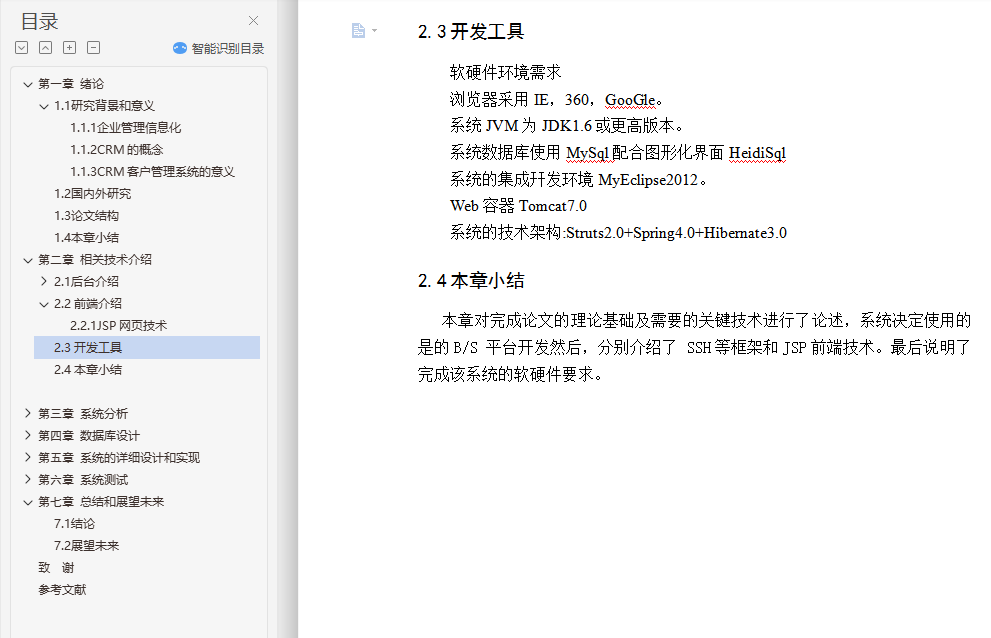Navigate to 1.2国内外研究
This screenshot has height=638, width=991.
pos(92,193)
